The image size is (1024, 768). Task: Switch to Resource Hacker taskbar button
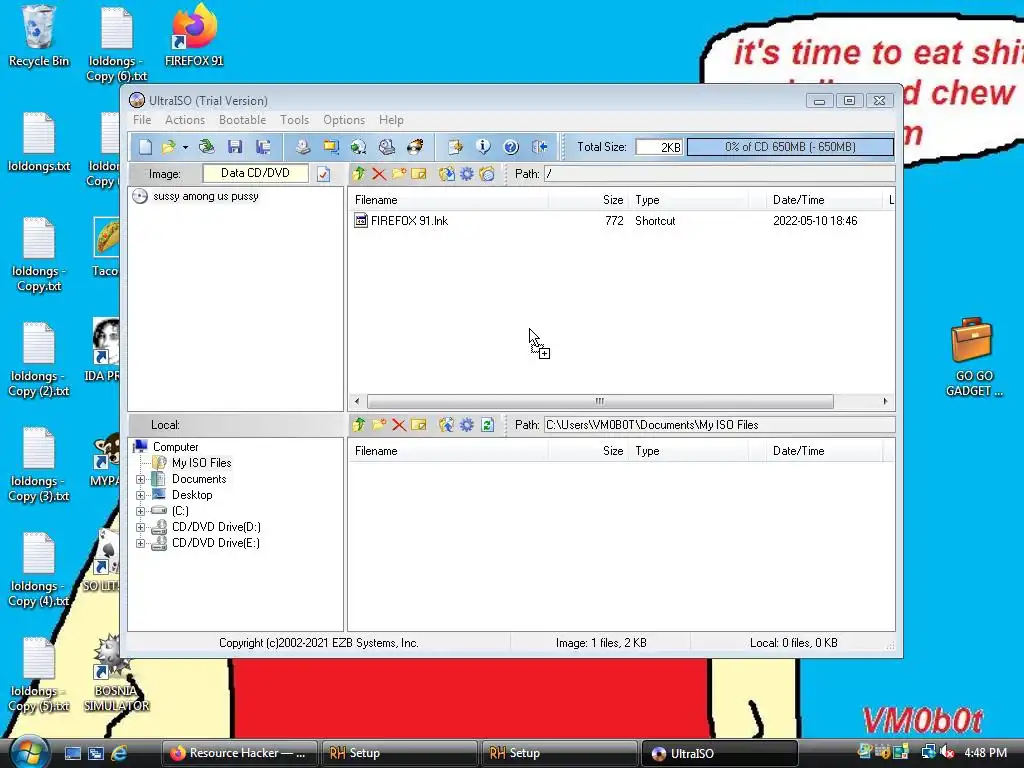239,753
